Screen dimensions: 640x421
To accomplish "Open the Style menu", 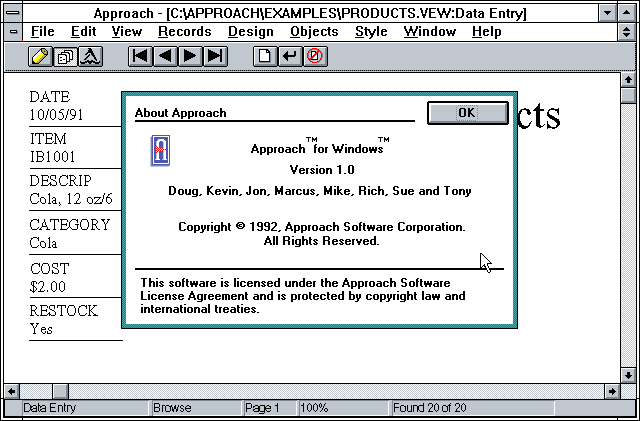I will click(371, 32).
